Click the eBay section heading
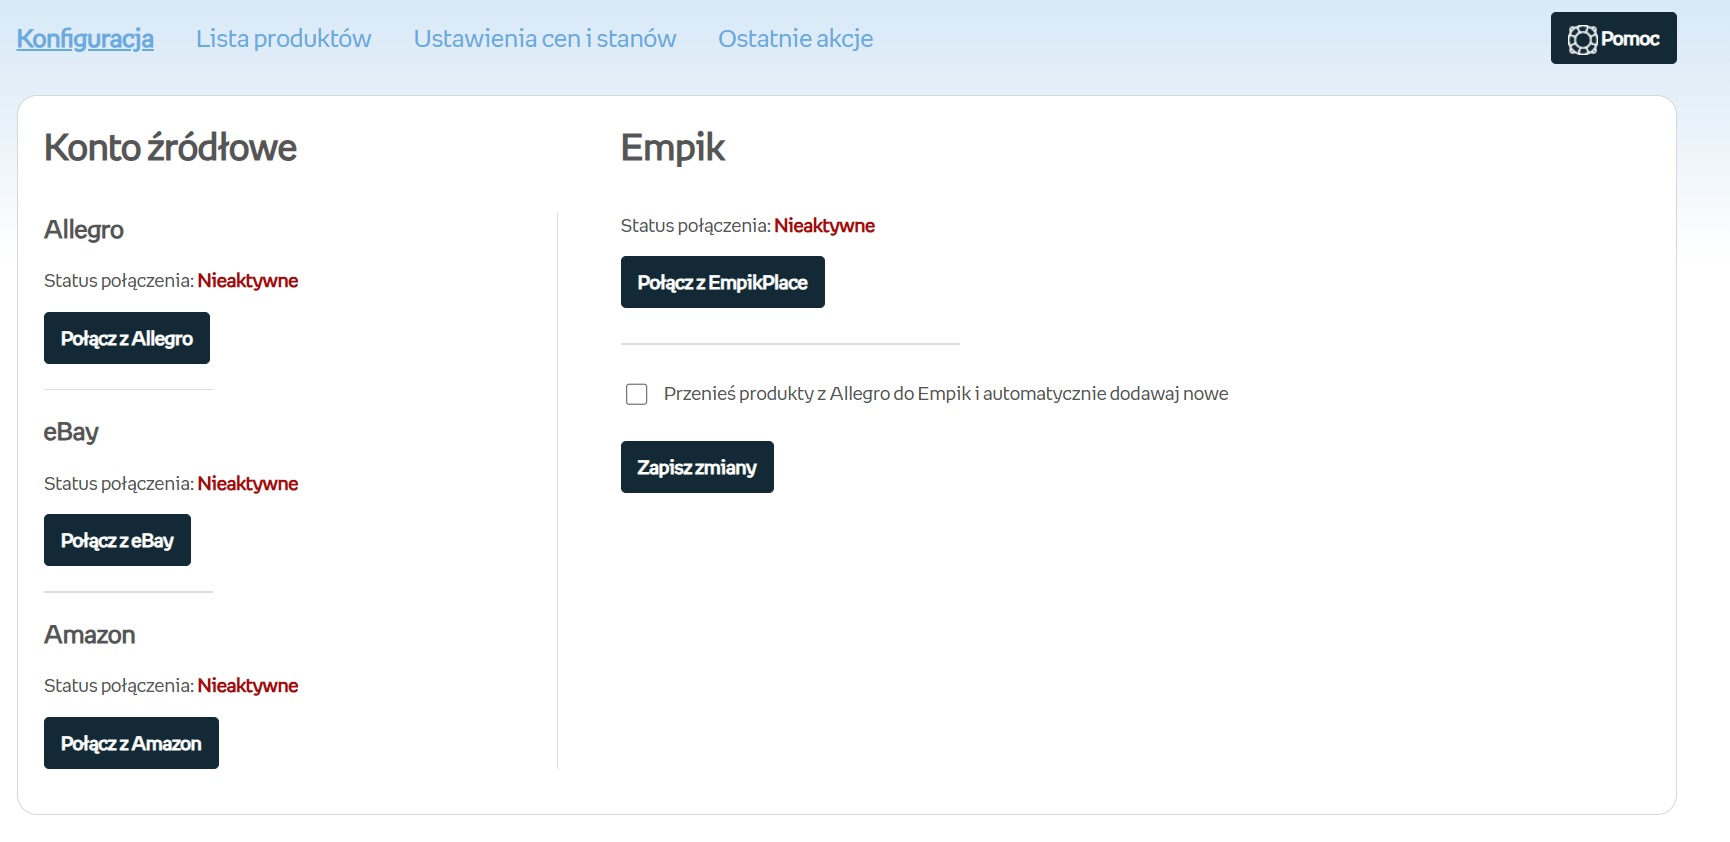The image size is (1730, 842). pos(71,432)
